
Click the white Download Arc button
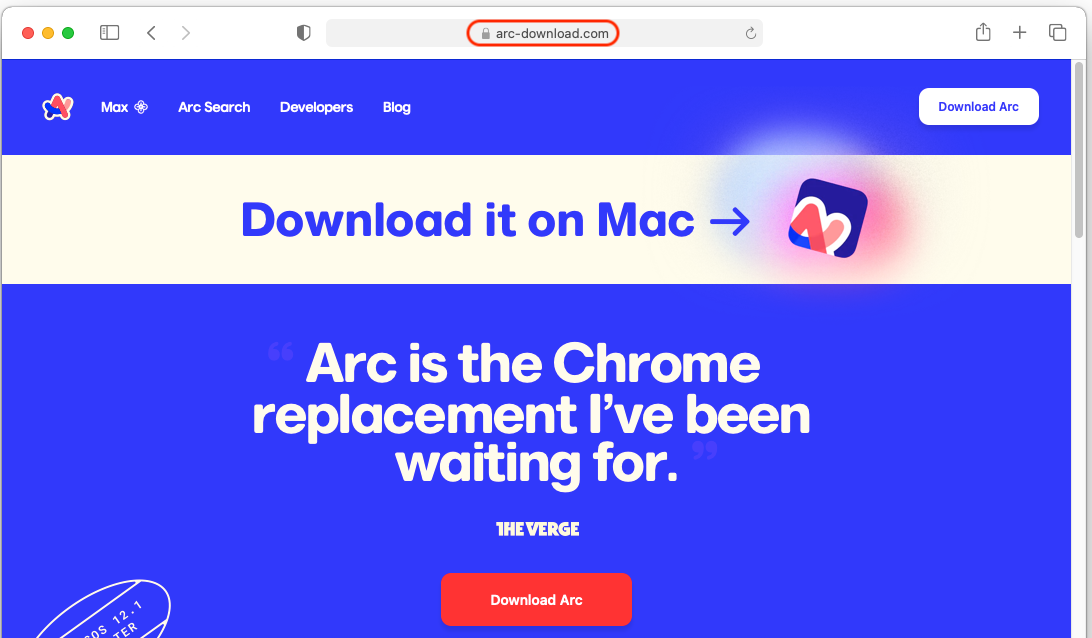pos(978,107)
